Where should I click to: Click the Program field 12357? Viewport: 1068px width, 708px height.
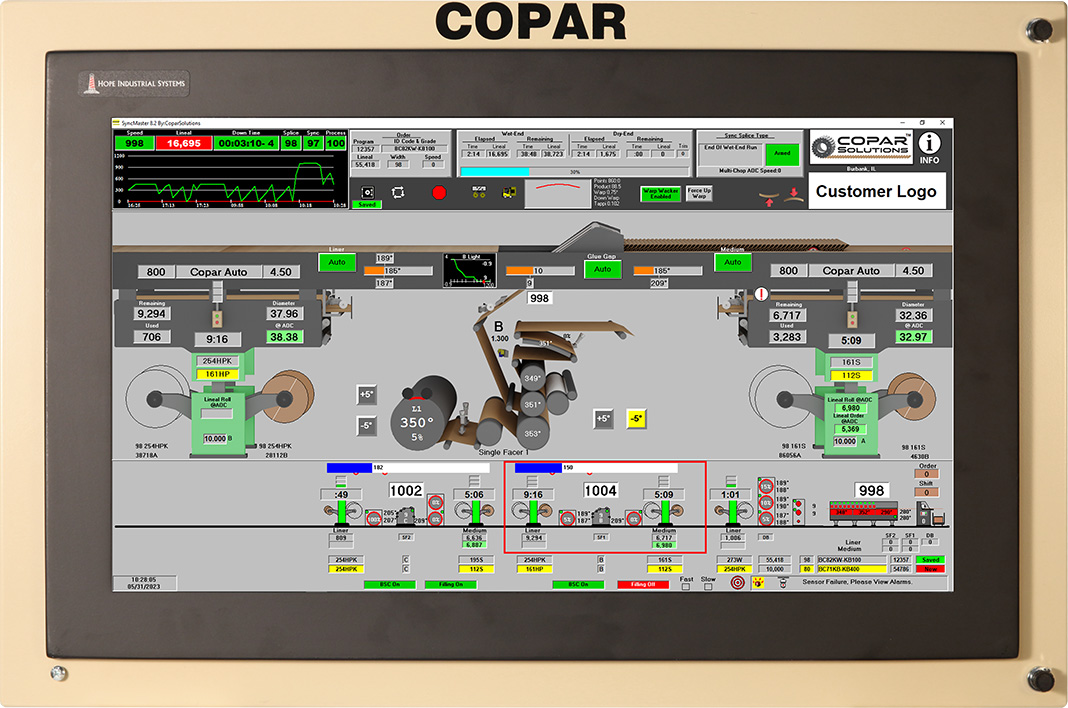tap(365, 149)
